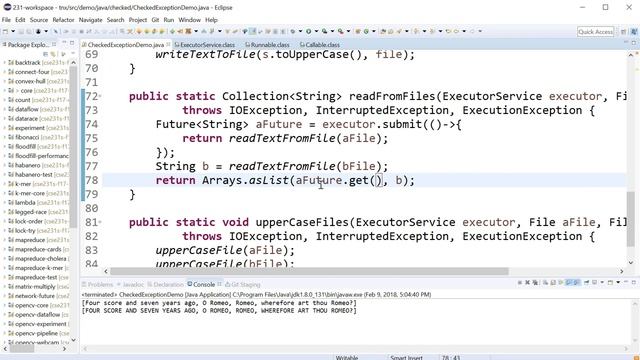Screen dimensions: 640x360
Task: Click the Debug bug toolbar icon
Action: click(x=293, y=31)
